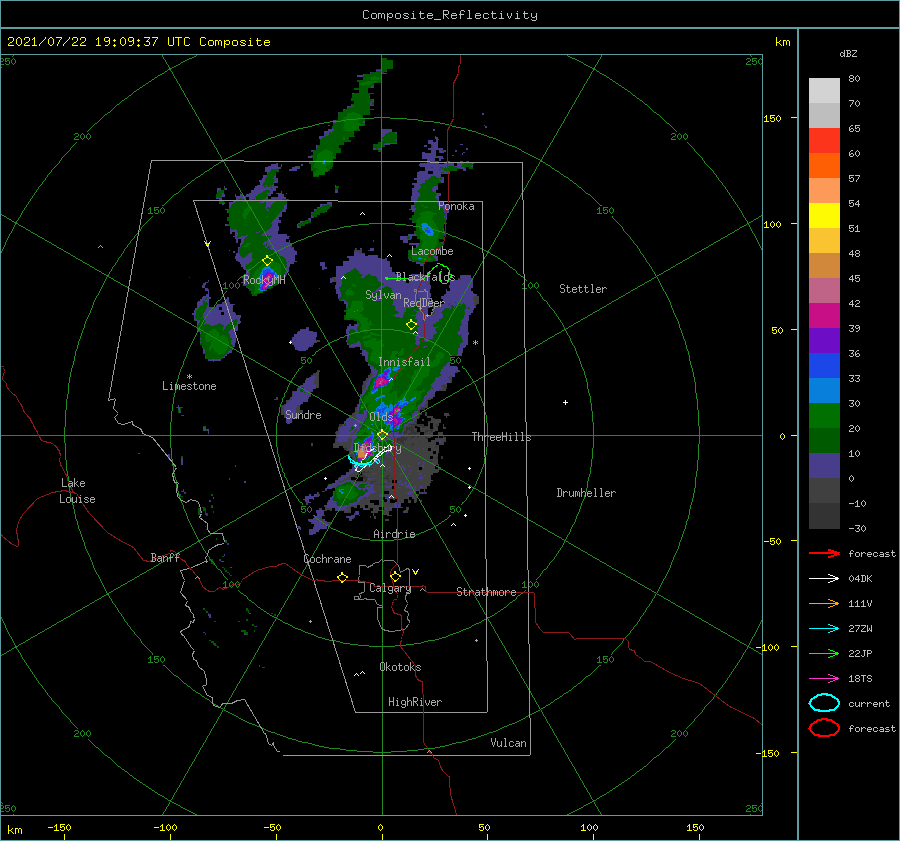Click the Sylvan label

[x=383, y=295]
